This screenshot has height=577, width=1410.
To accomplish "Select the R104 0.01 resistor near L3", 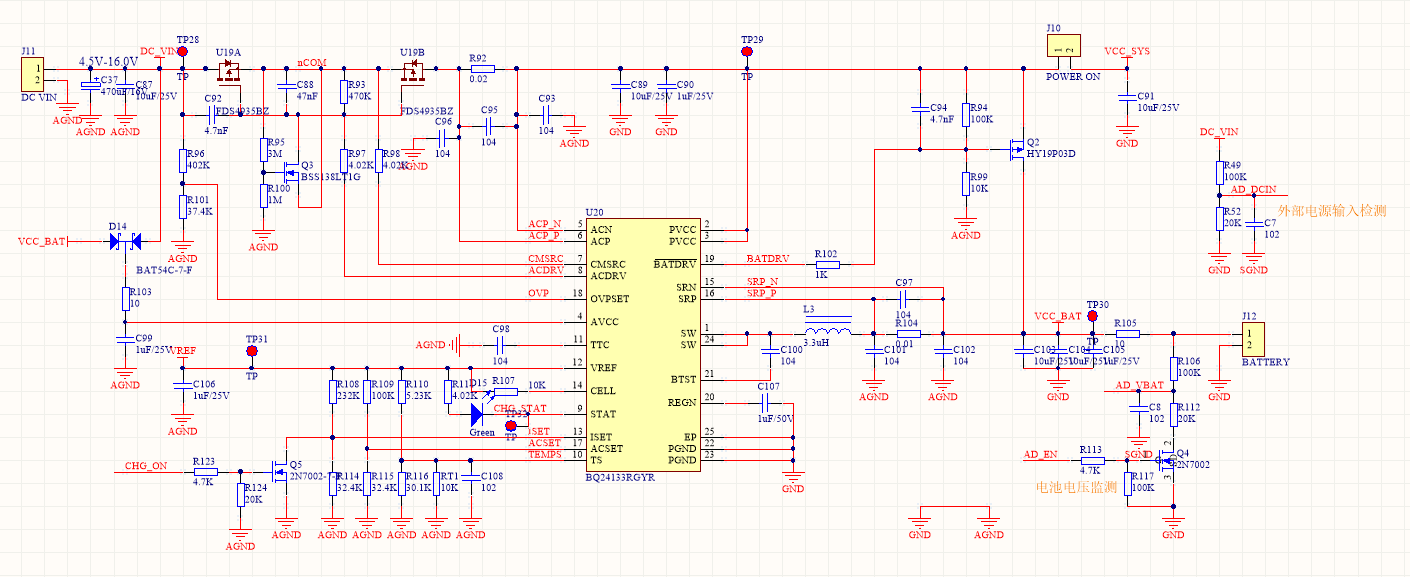I will 908,334.
